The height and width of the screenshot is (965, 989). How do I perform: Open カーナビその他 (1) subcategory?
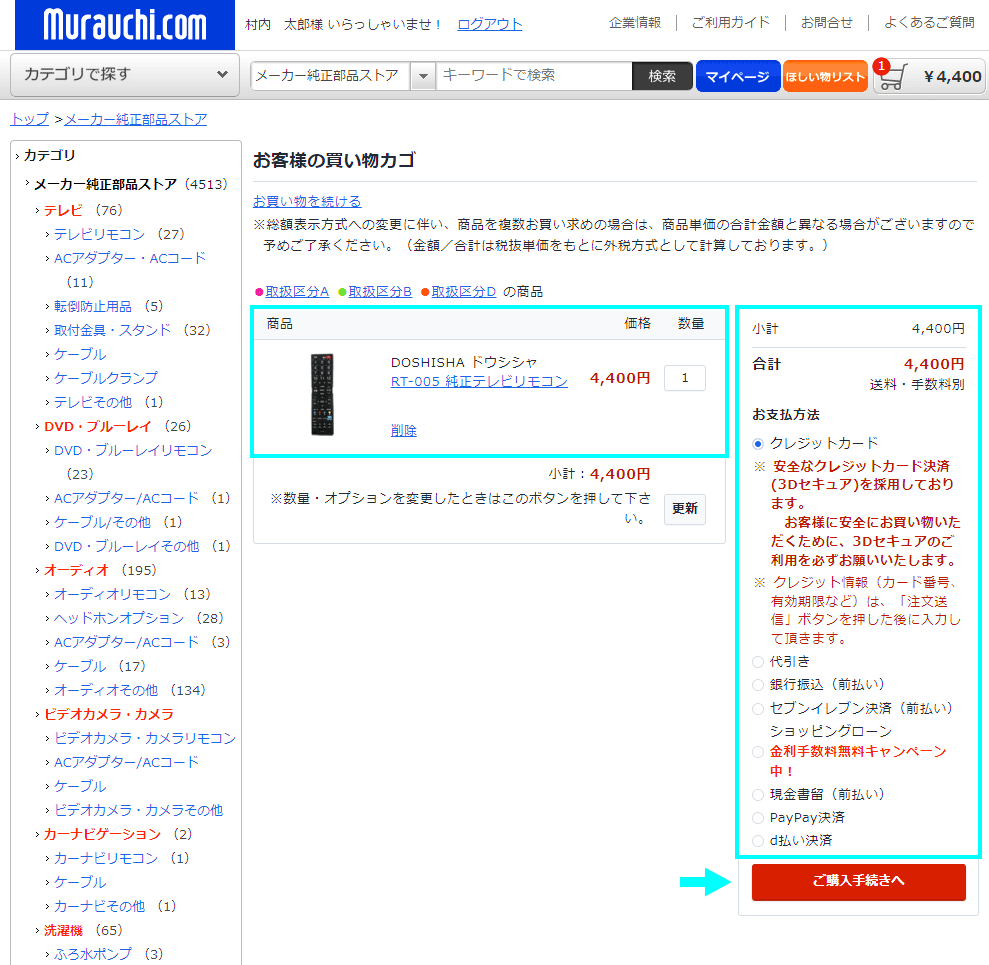[99, 906]
